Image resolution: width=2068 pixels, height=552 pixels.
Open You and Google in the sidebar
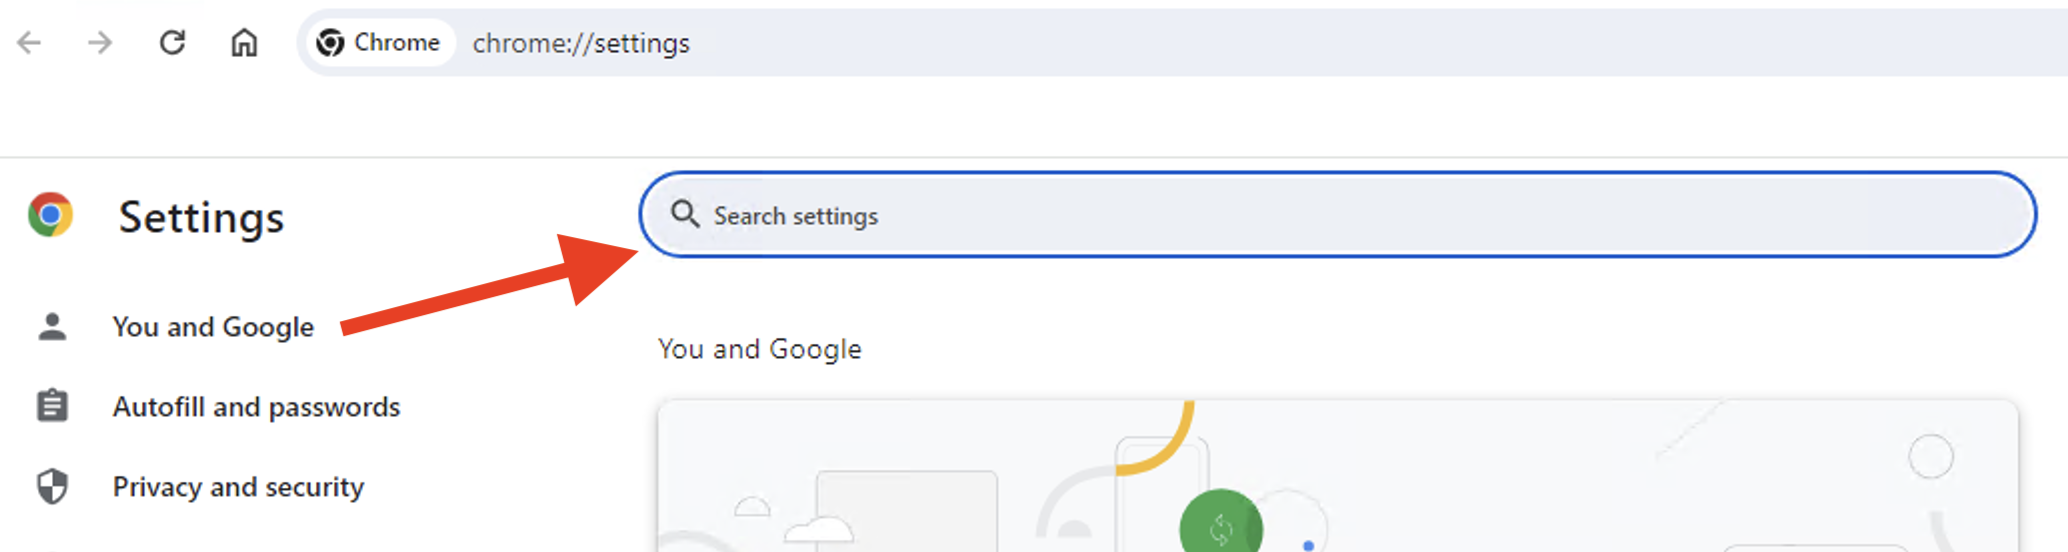pyautogui.click(x=213, y=327)
